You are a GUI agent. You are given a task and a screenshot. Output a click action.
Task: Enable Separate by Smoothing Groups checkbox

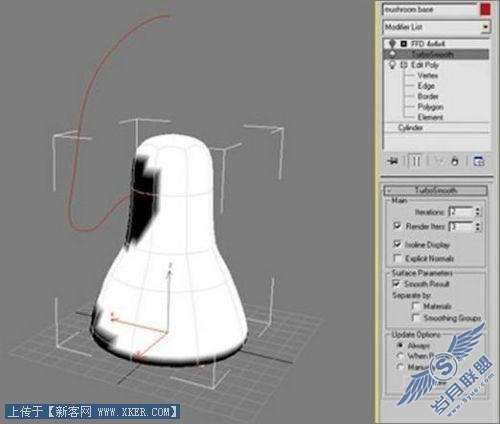416,318
